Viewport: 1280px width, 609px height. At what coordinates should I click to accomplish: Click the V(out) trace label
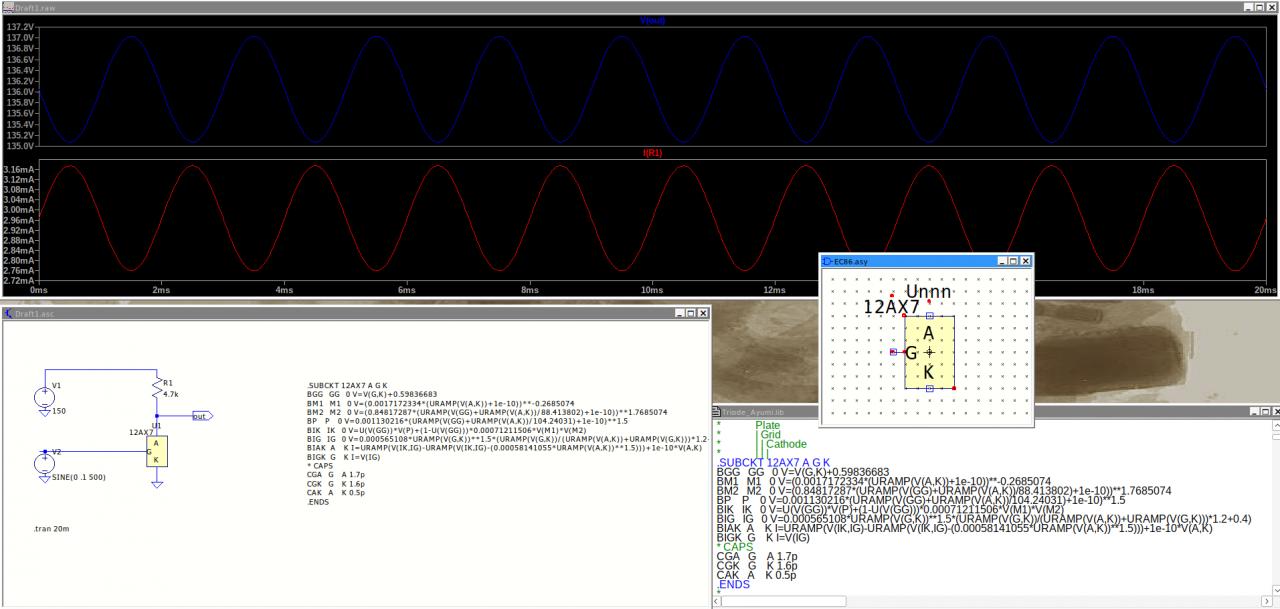click(653, 21)
